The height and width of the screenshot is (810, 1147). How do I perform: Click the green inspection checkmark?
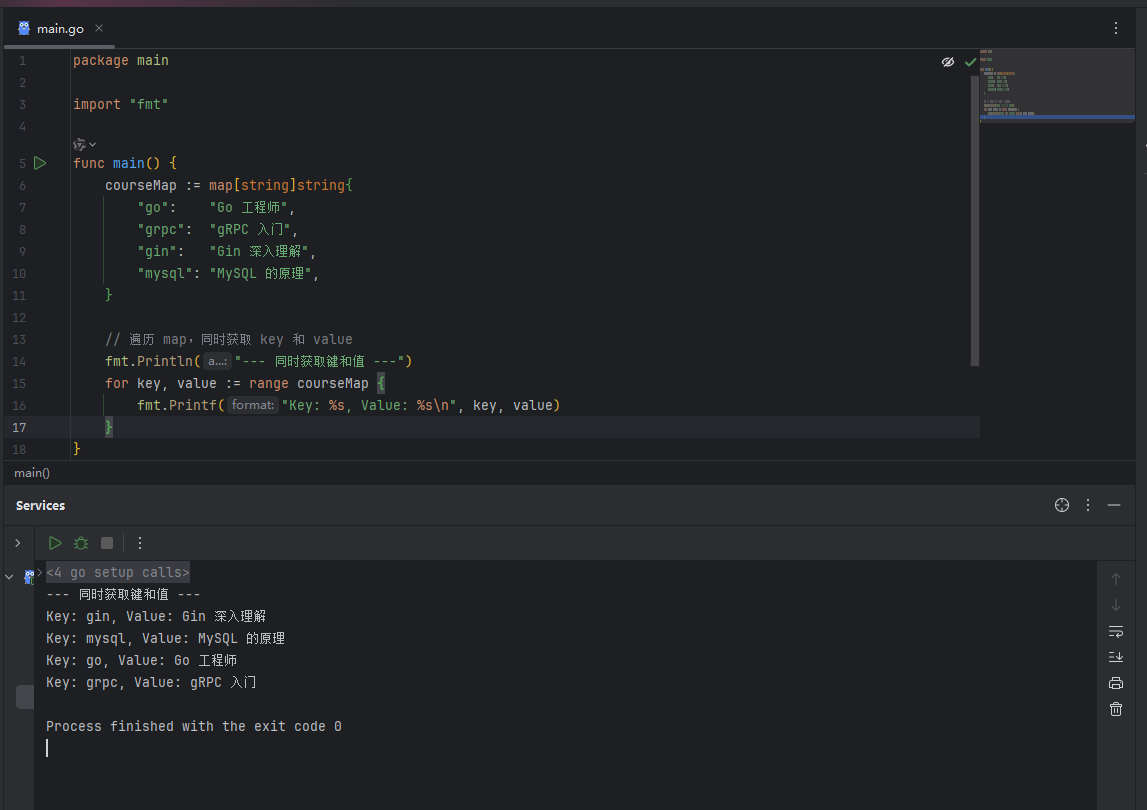[x=970, y=61]
